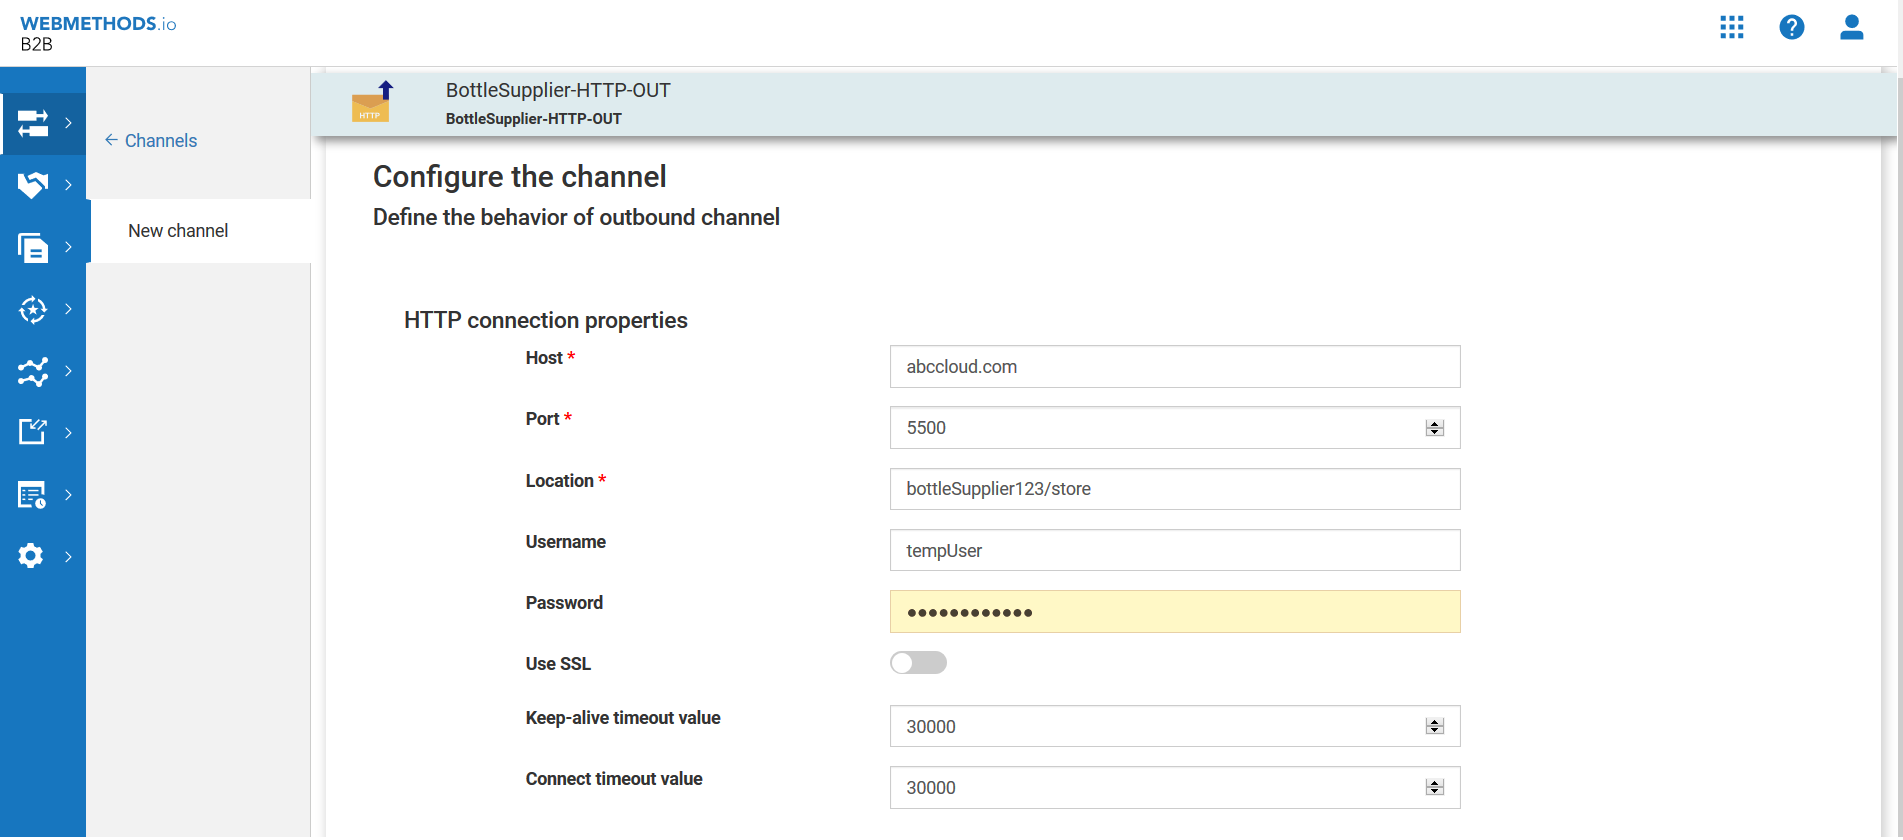Open the circular star sidebar icon
The image size is (1903, 840).
[x=33, y=309]
